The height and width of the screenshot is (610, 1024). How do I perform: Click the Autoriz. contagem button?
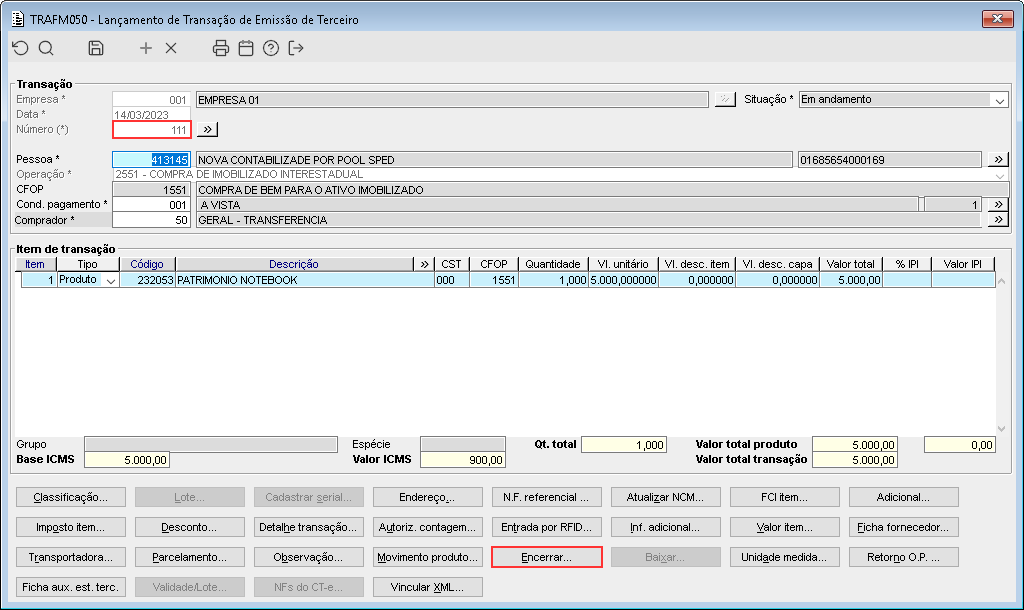(427, 527)
